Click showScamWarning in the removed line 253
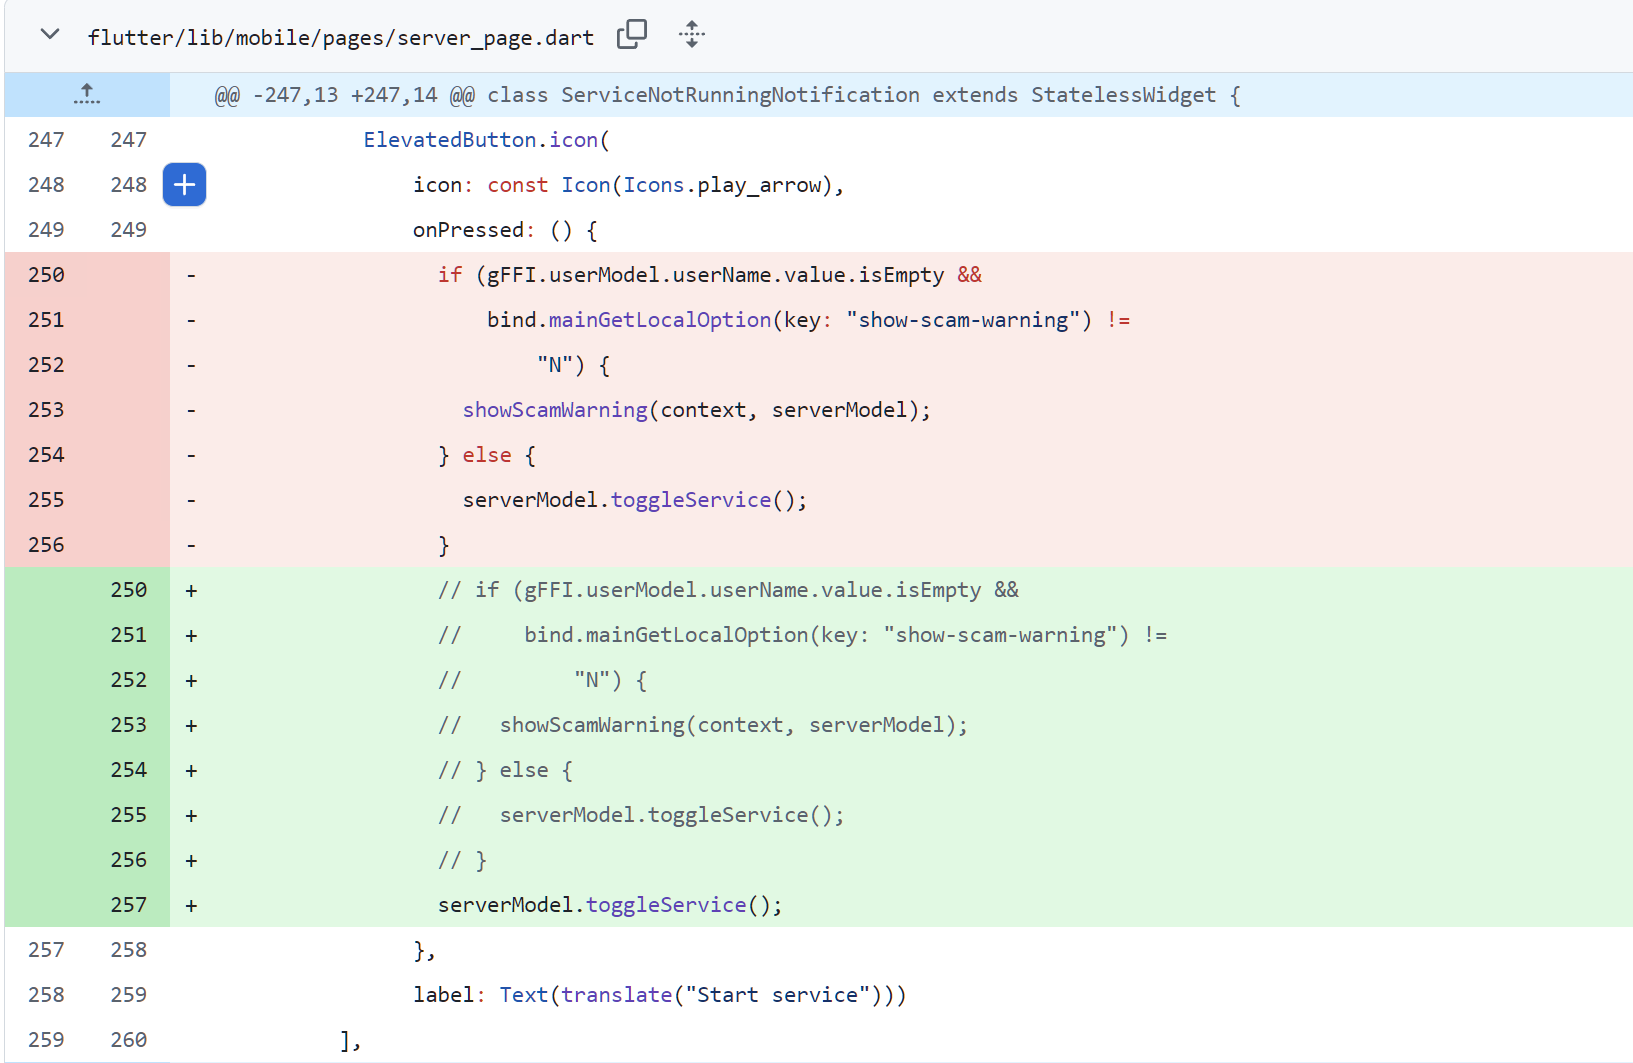Screen dimensions: 1633x1063 pyautogui.click(x=555, y=410)
